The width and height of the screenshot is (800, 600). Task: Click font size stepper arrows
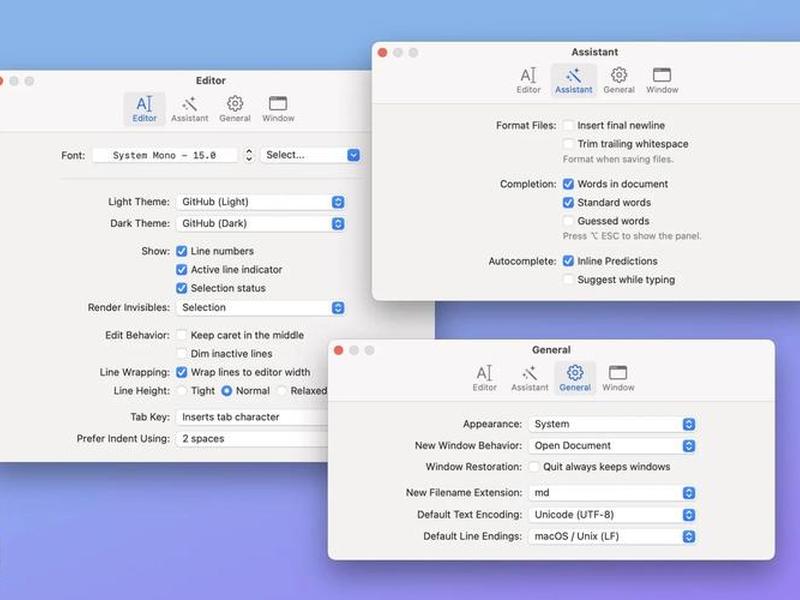point(248,155)
